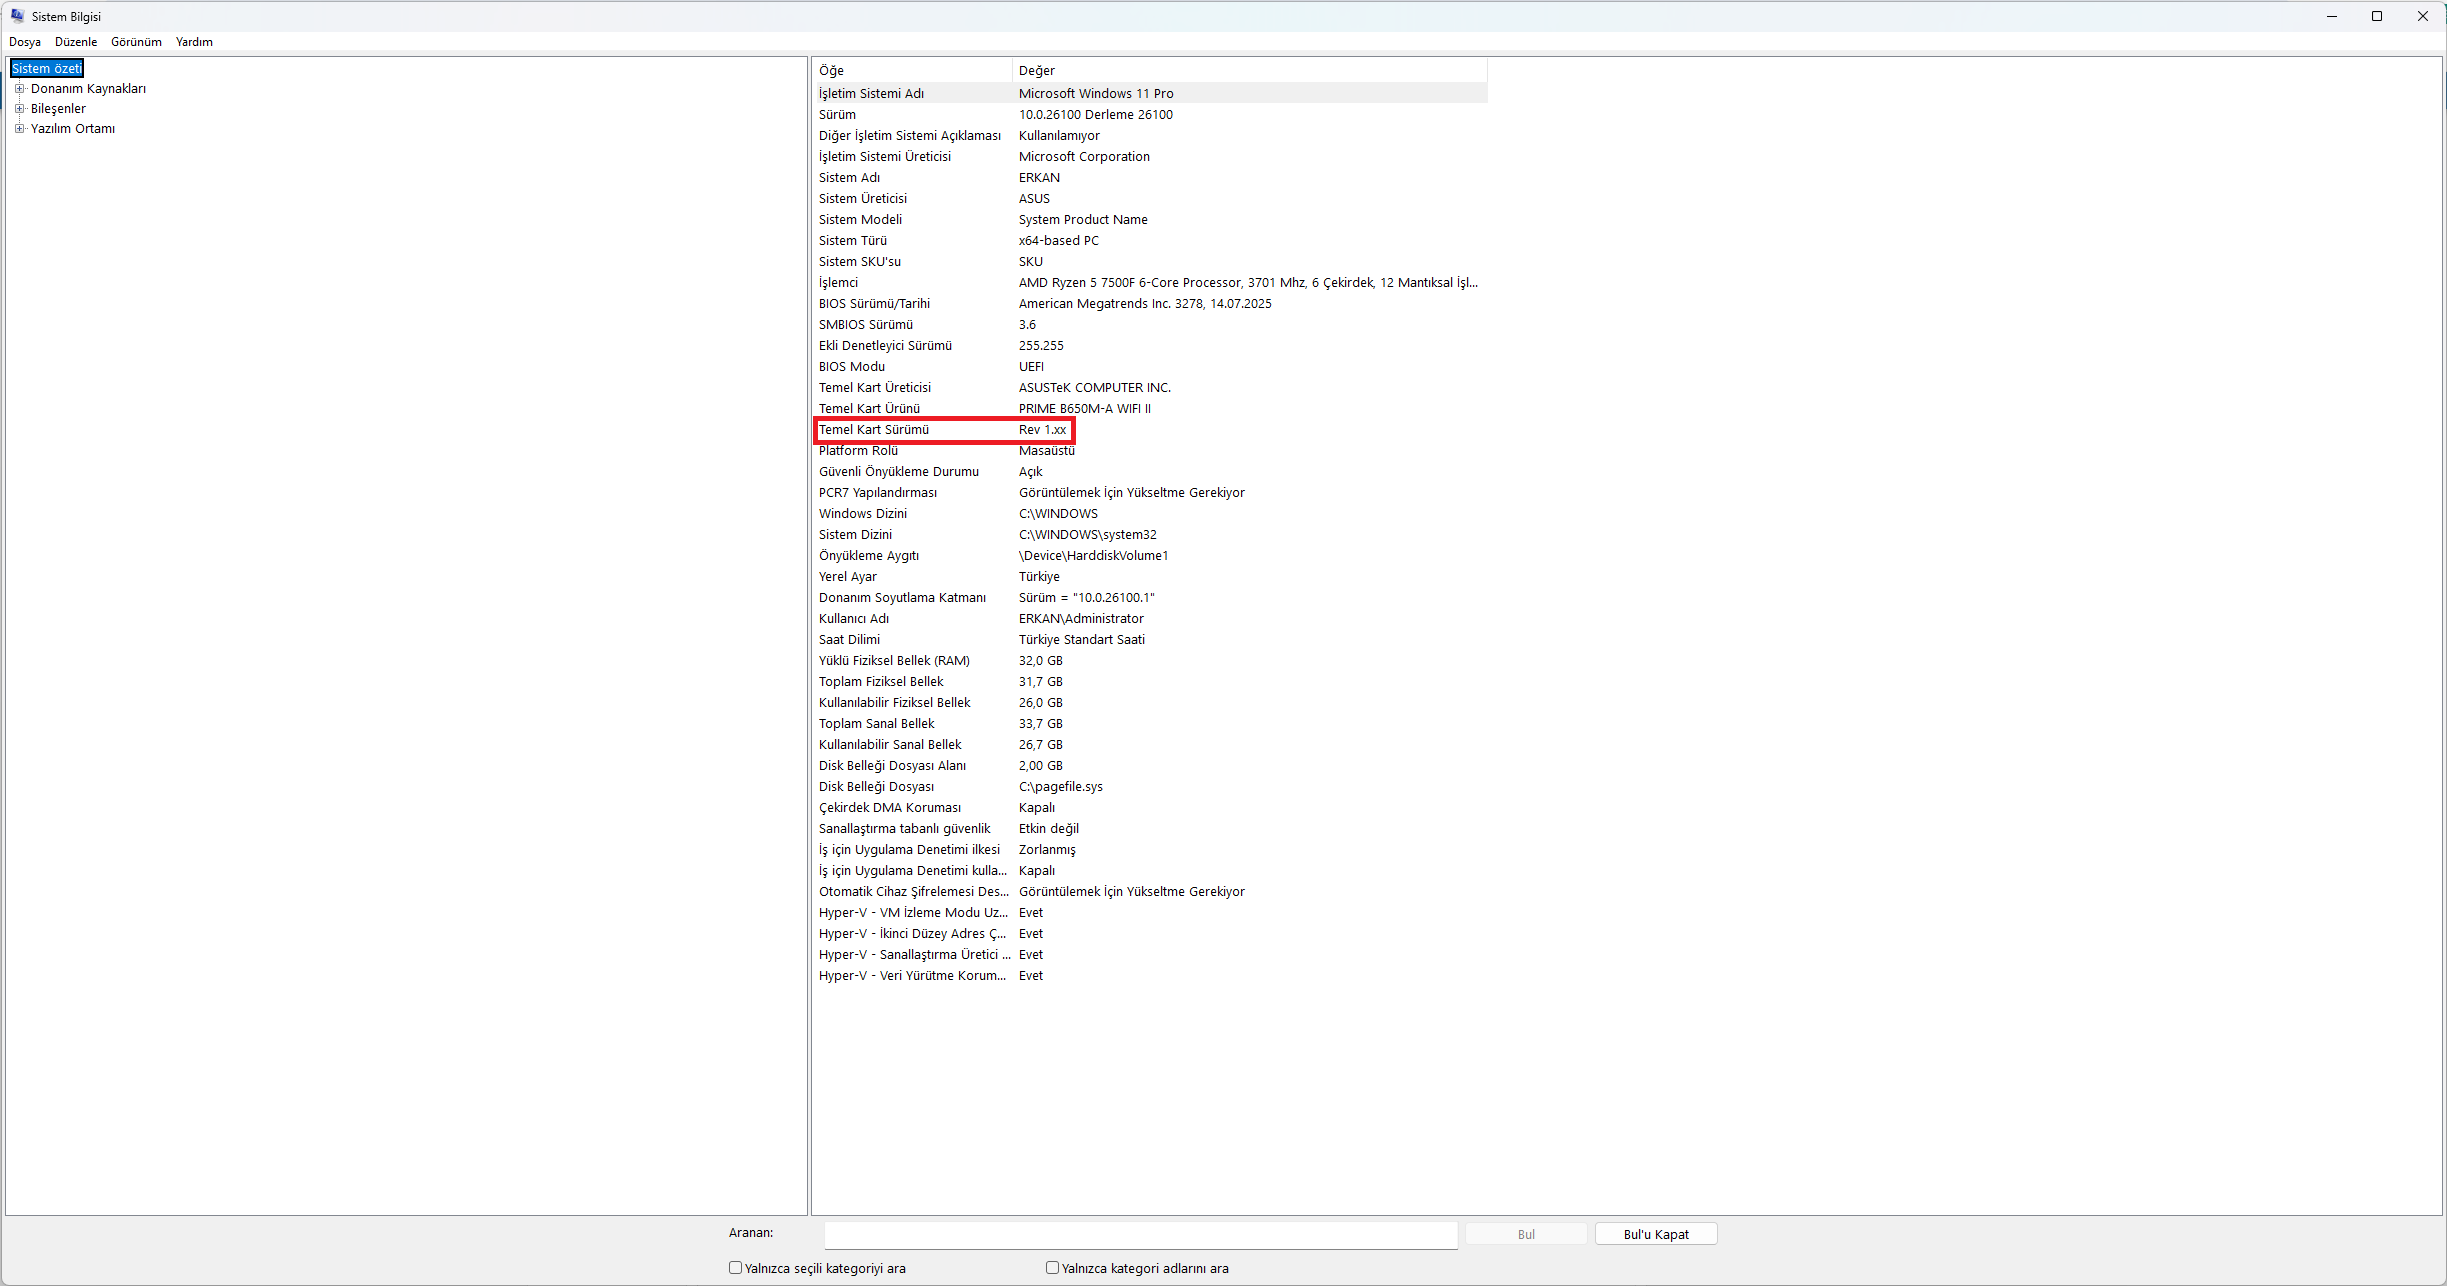Viewport: 2447px width, 1286px height.
Task: Click the Bul'u Kapat button
Action: 1656,1235
